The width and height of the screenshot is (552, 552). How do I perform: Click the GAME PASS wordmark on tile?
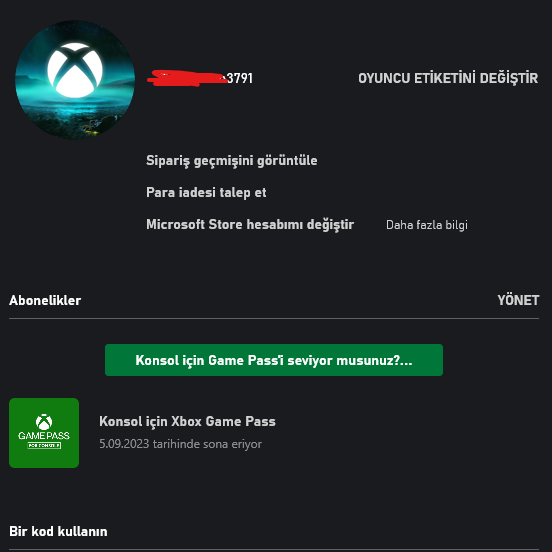coord(44,436)
